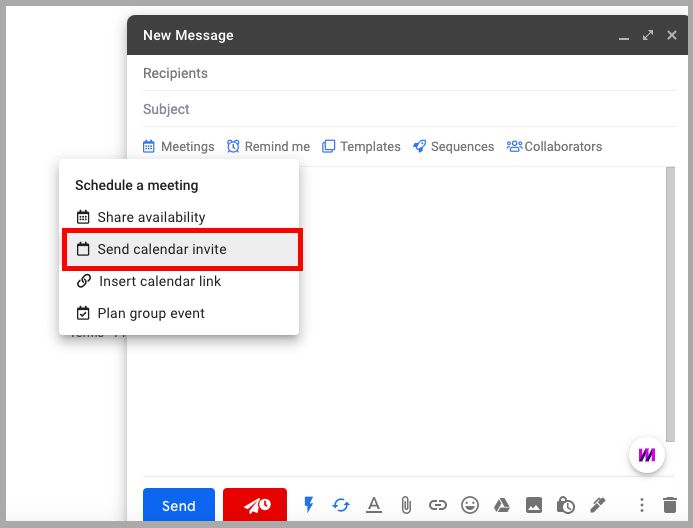
Task: Click the purple M floating badge
Action: [647, 455]
